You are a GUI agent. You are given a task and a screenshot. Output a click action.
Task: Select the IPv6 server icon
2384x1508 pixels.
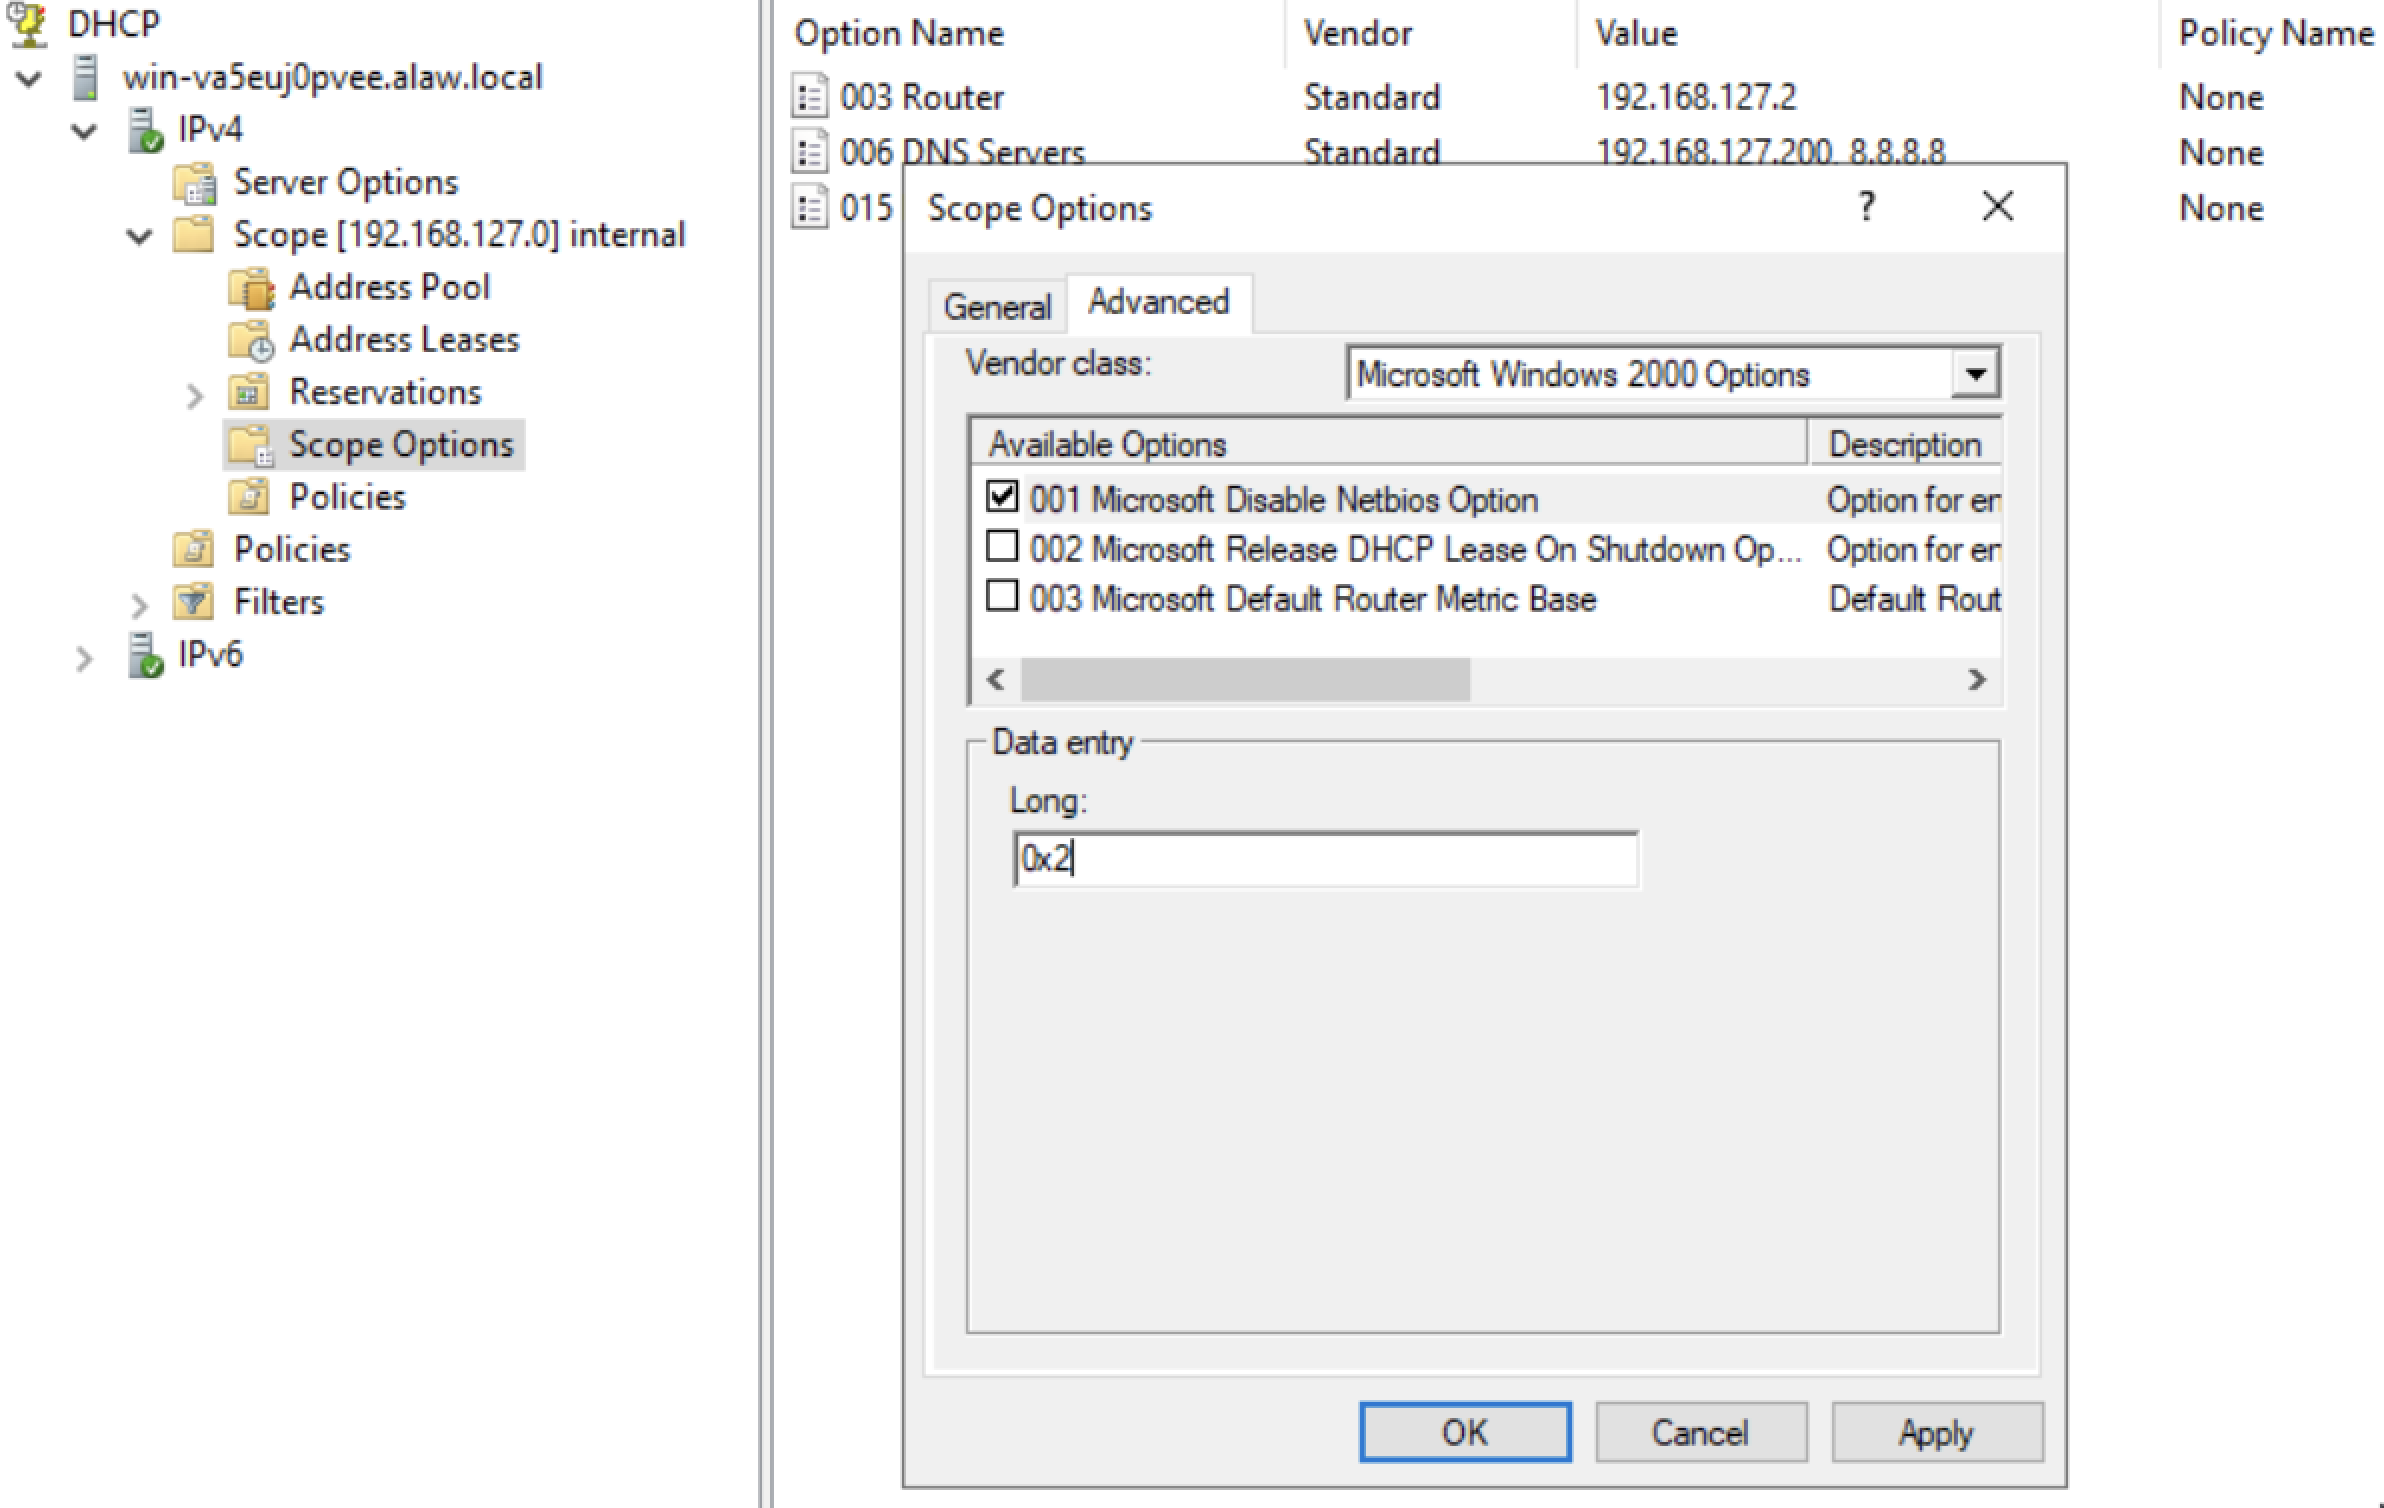pyautogui.click(x=145, y=655)
